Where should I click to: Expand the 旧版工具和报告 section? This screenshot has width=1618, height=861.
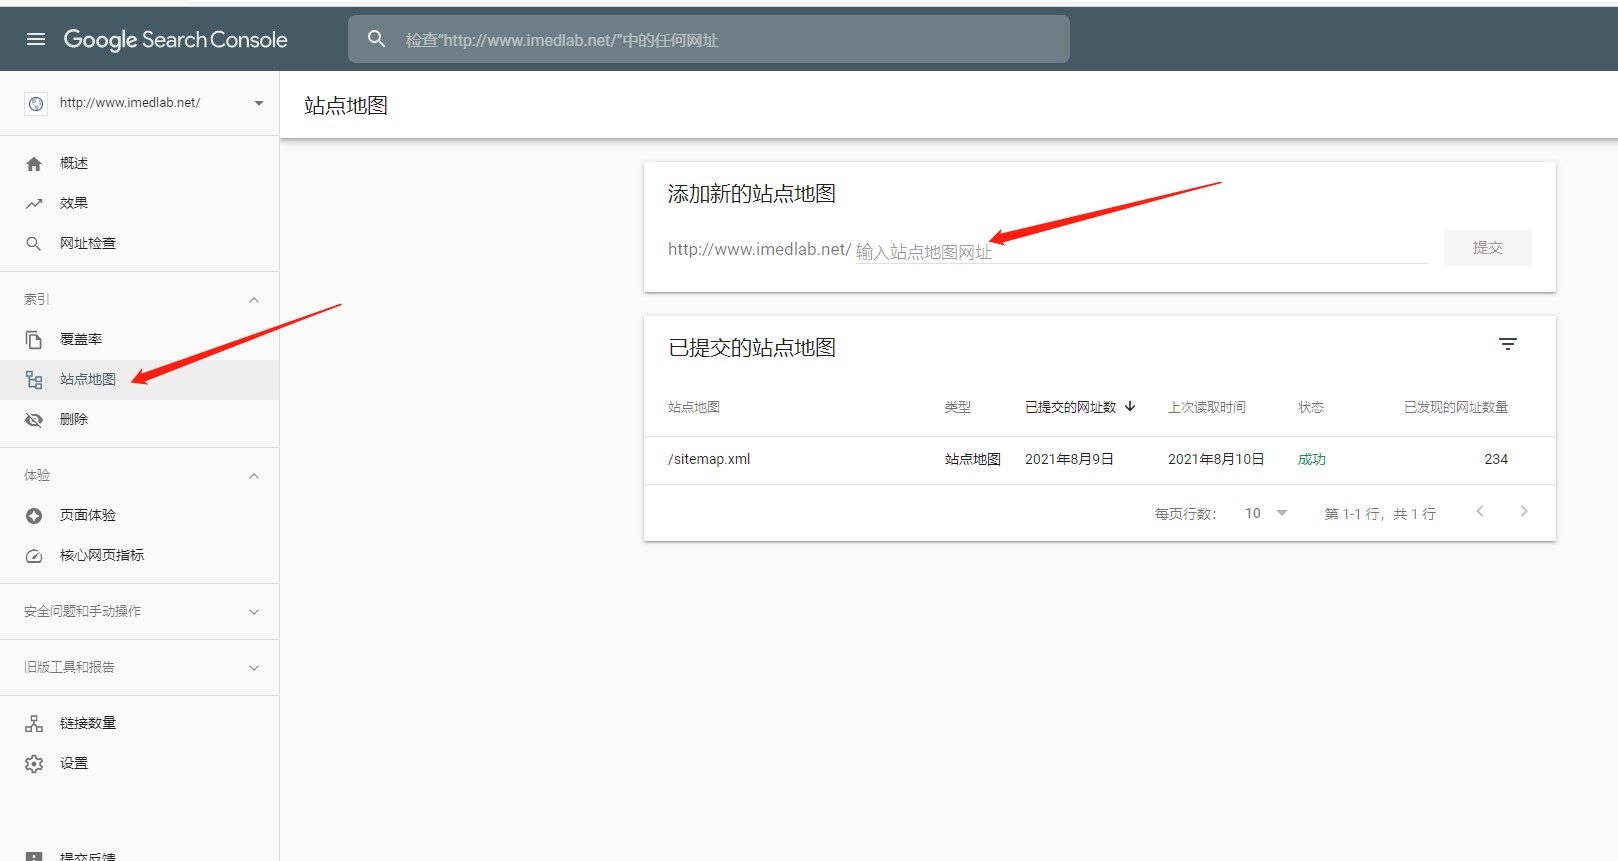tap(254, 668)
